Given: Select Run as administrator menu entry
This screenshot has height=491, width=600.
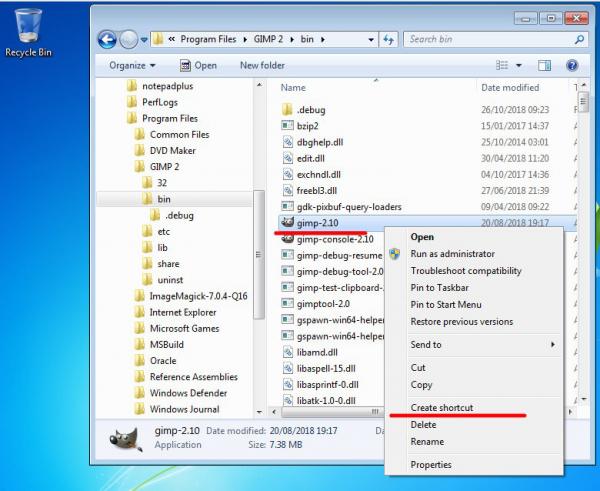Looking at the screenshot, I should pyautogui.click(x=452, y=254).
